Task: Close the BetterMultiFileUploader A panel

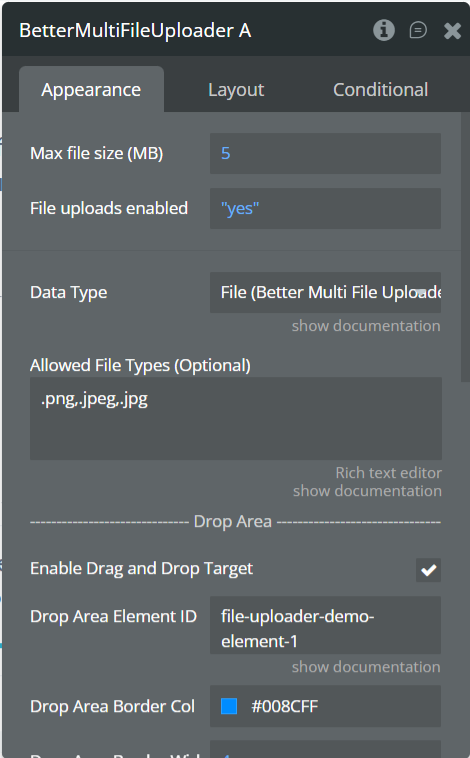Action: pyautogui.click(x=452, y=31)
